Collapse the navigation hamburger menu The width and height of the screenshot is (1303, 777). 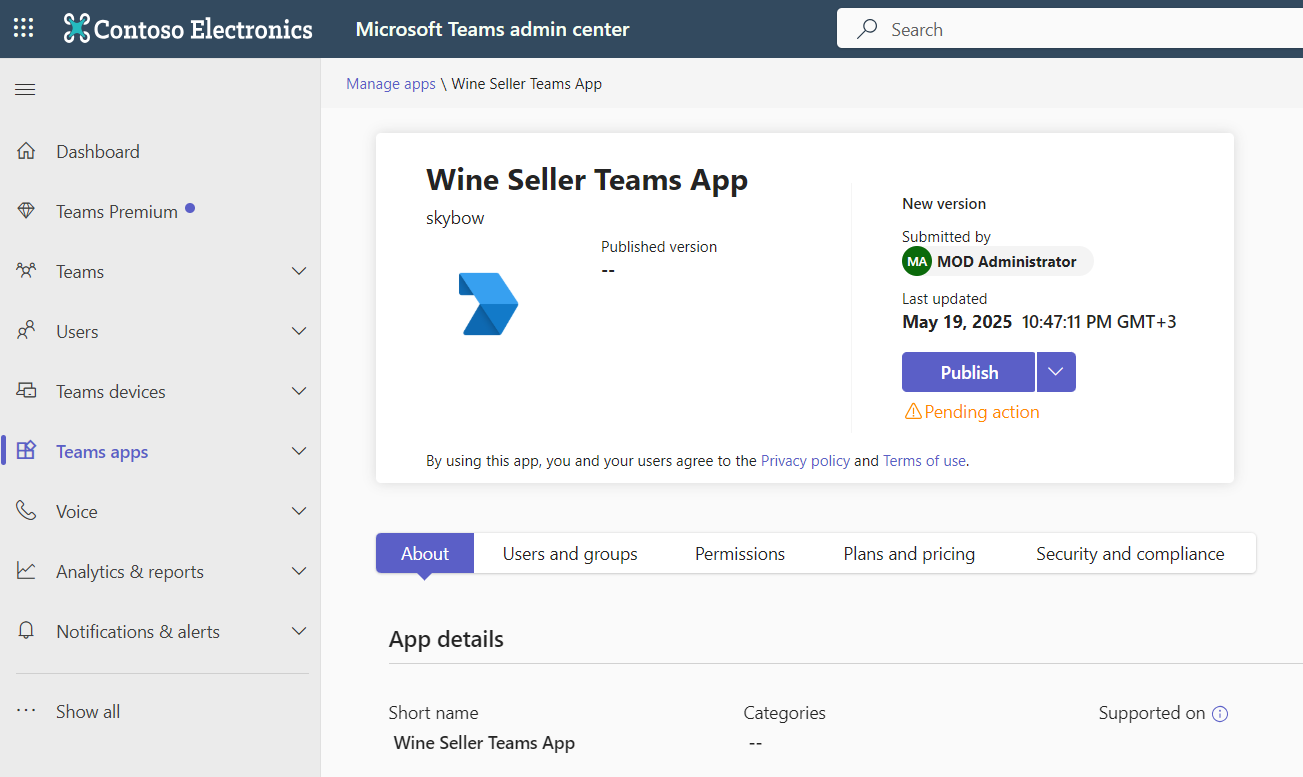click(25, 90)
